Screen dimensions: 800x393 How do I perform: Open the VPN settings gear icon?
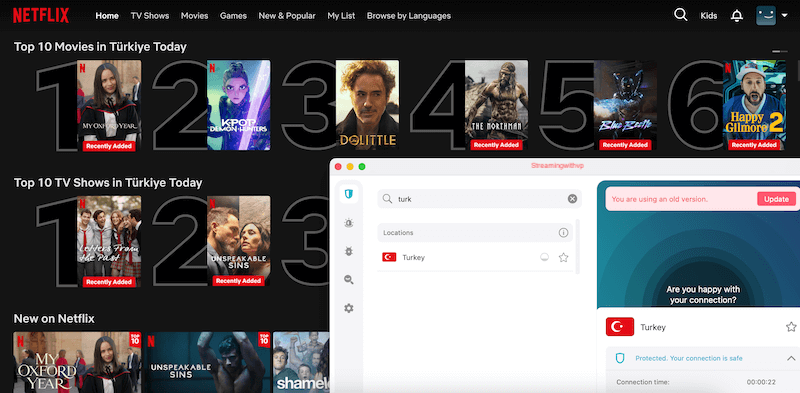[x=348, y=308]
